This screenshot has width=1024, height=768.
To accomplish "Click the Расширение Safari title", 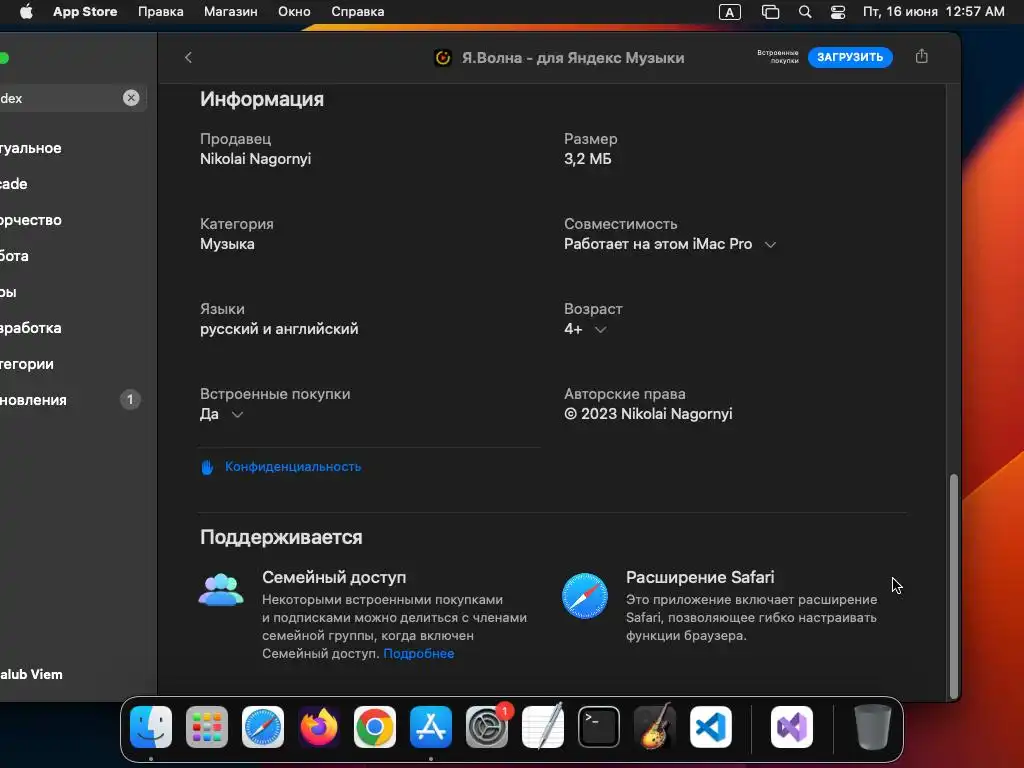I will (x=700, y=577).
